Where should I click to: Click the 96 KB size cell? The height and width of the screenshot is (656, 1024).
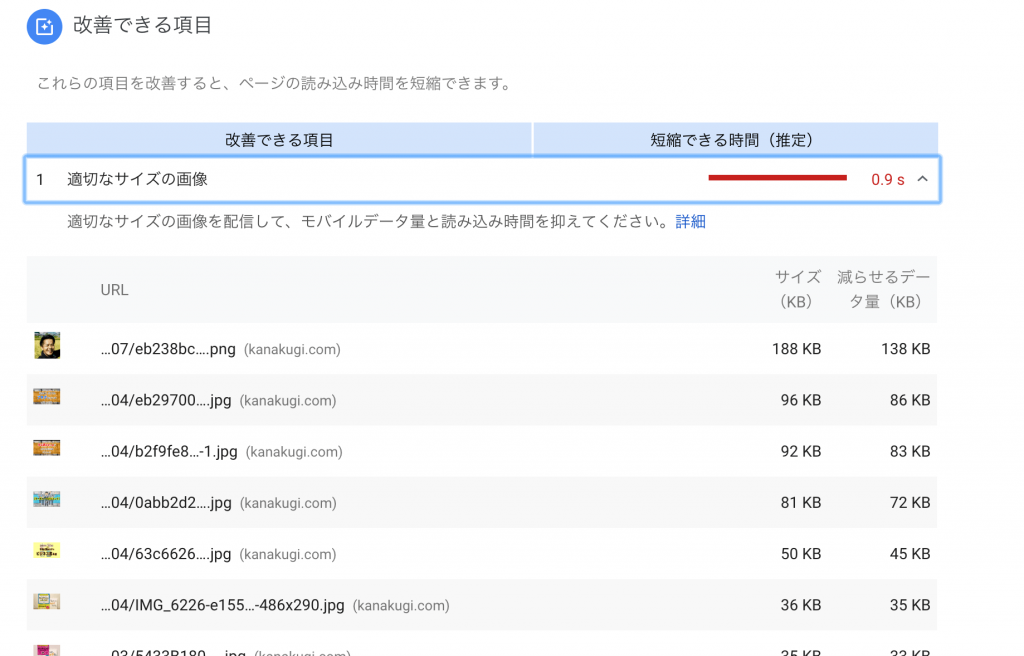801,401
